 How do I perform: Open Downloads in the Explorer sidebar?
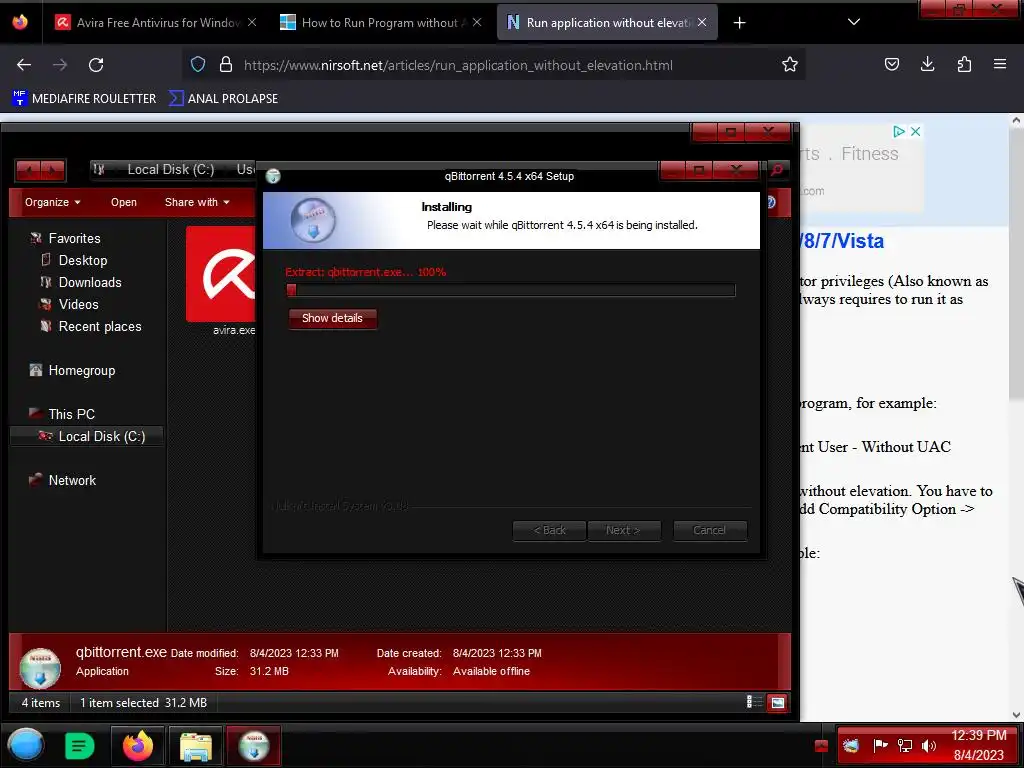click(81, 282)
